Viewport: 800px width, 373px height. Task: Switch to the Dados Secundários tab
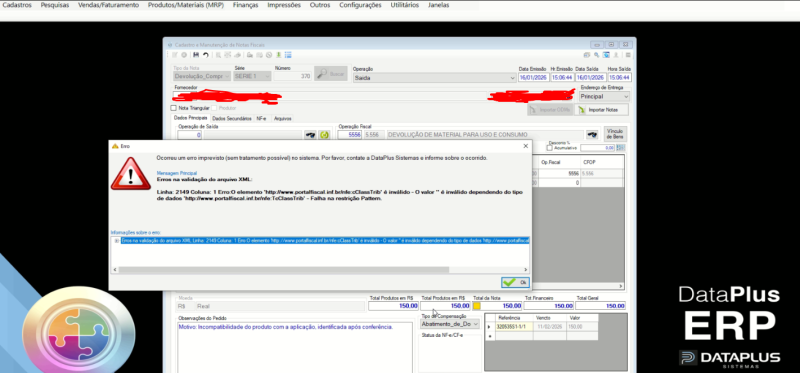pyautogui.click(x=232, y=118)
